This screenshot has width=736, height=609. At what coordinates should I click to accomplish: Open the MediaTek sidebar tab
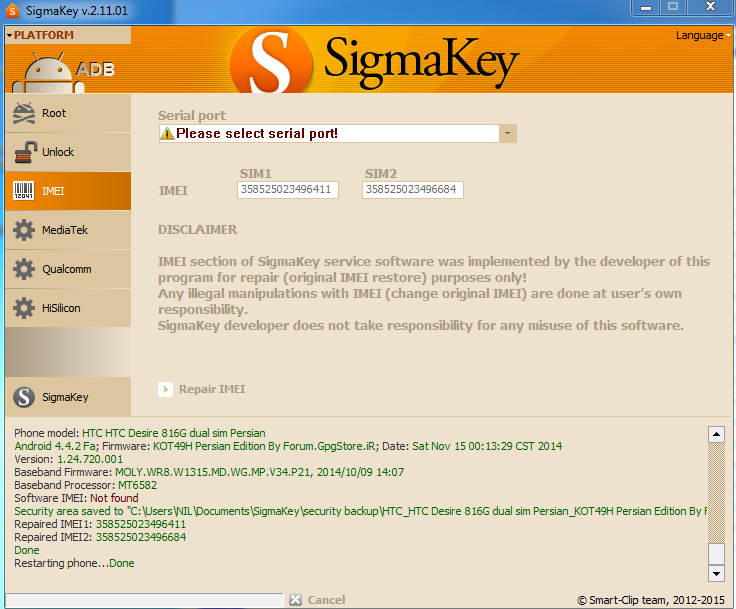coord(68,230)
